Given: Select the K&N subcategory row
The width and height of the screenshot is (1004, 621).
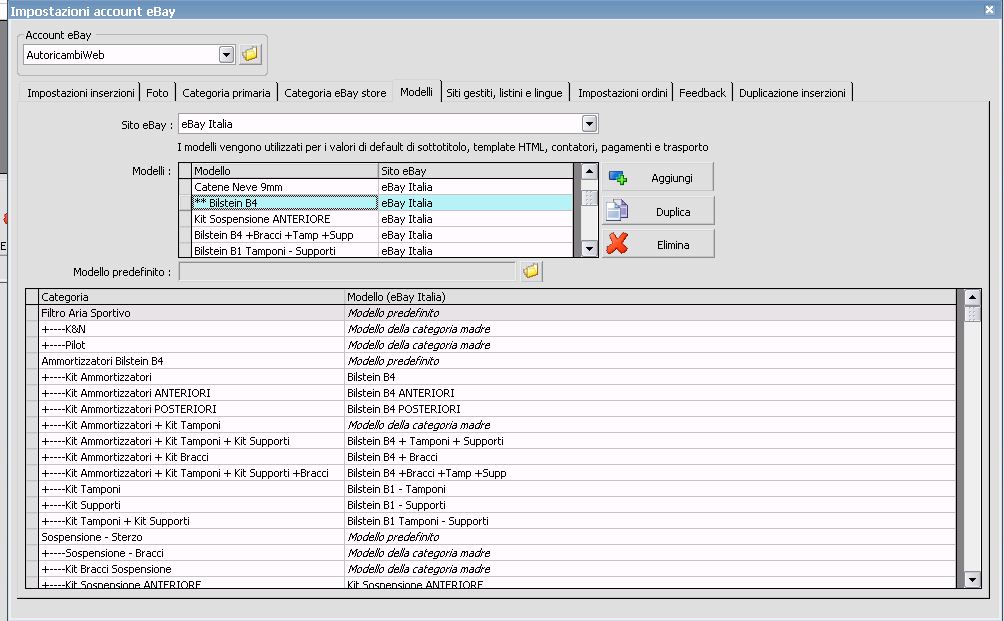Looking at the screenshot, I should pos(490,329).
